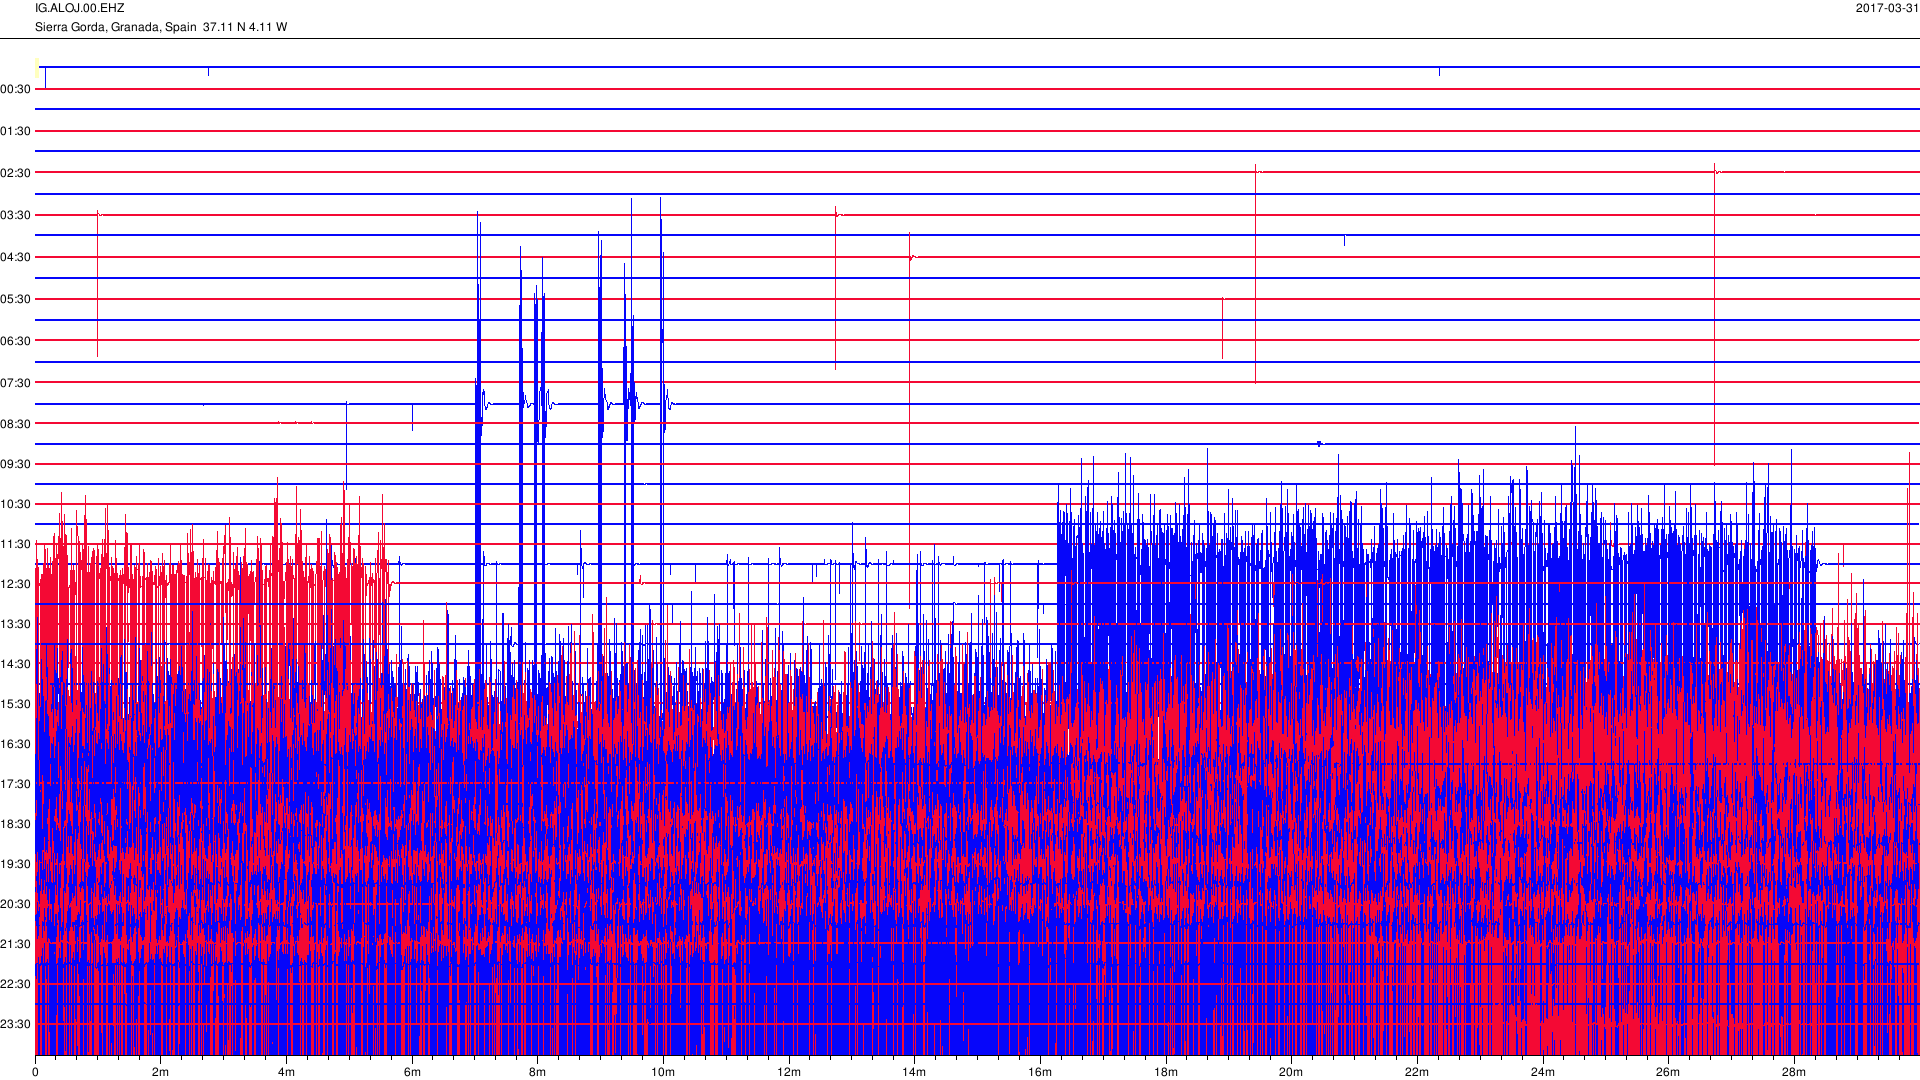The width and height of the screenshot is (1920, 1080).
Task: Select the 10:30 time label
Action: click(16, 504)
